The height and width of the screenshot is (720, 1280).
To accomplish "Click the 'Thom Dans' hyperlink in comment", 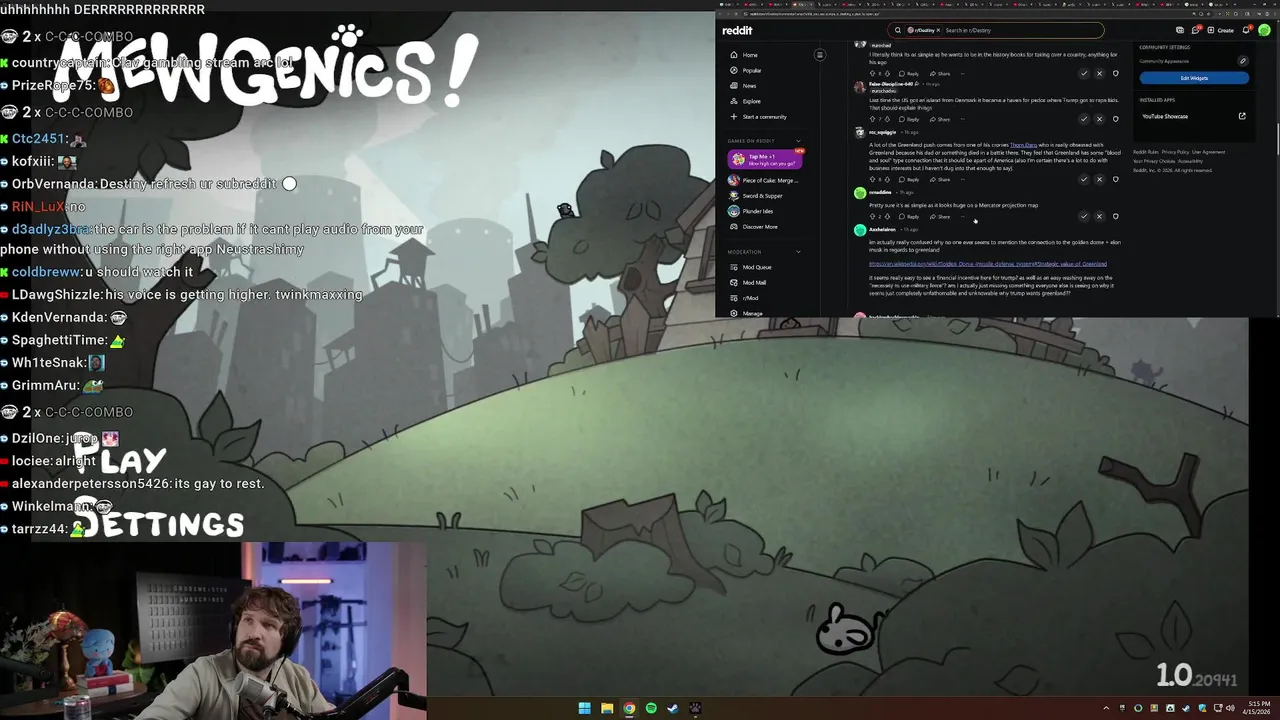I will click(x=1024, y=145).
